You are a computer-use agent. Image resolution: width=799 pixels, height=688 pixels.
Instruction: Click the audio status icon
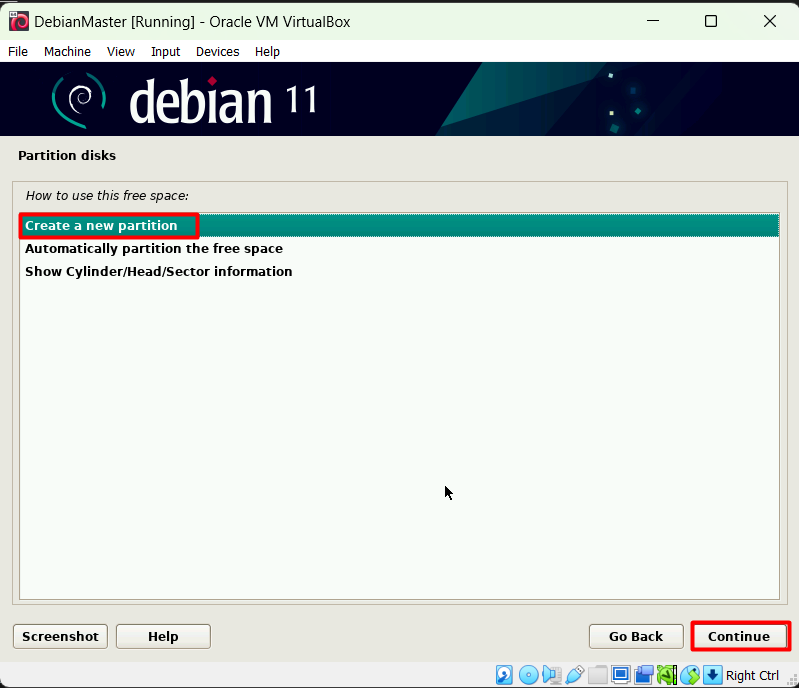[552, 675]
